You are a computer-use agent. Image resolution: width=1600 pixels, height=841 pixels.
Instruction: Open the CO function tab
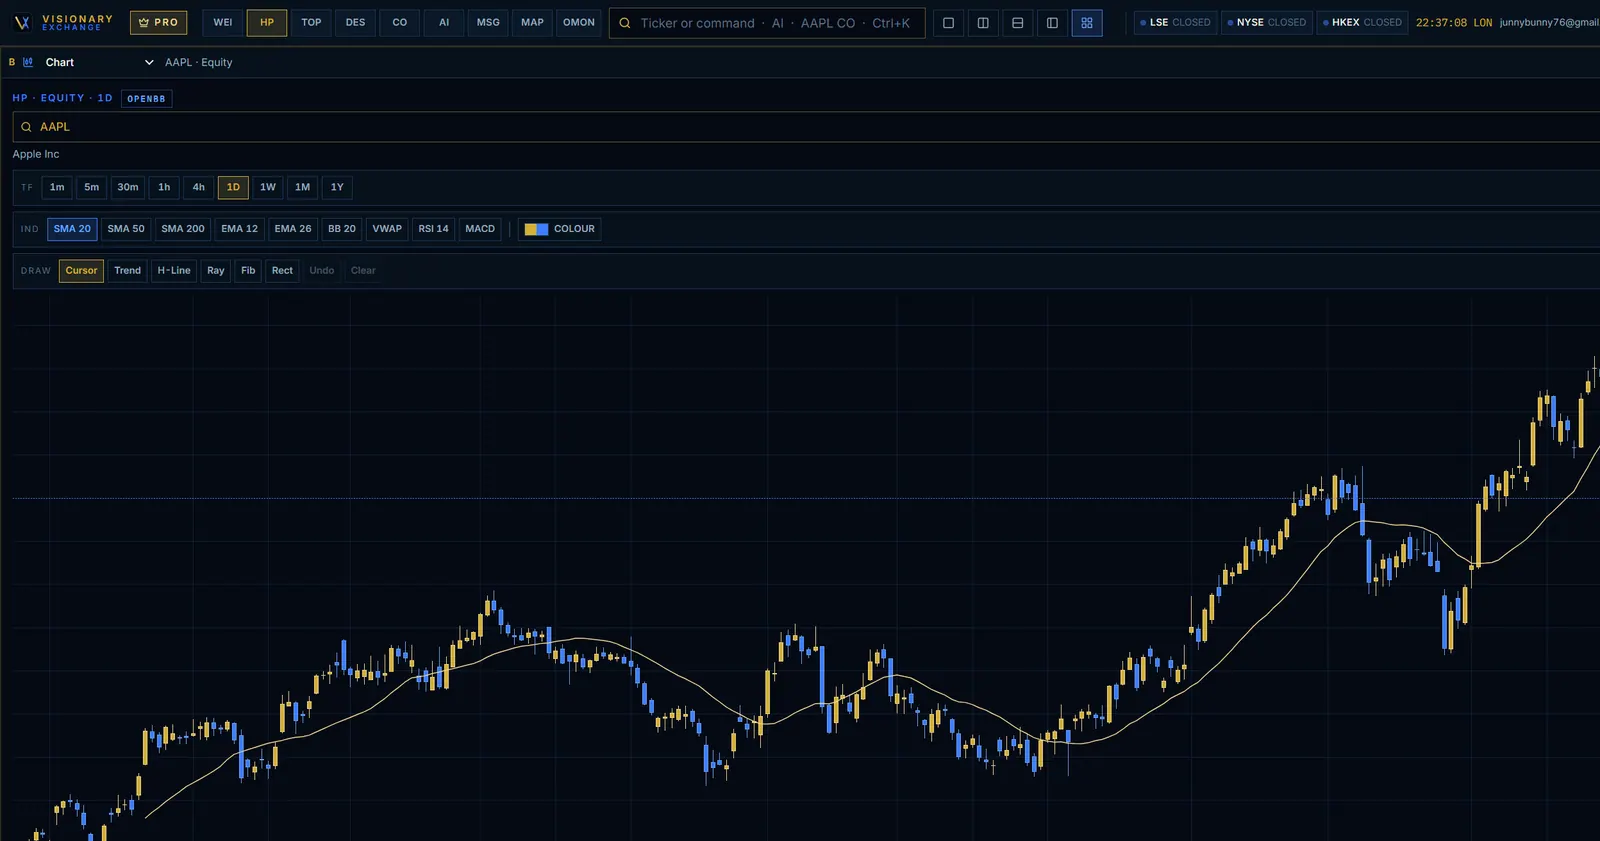[x=400, y=22]
